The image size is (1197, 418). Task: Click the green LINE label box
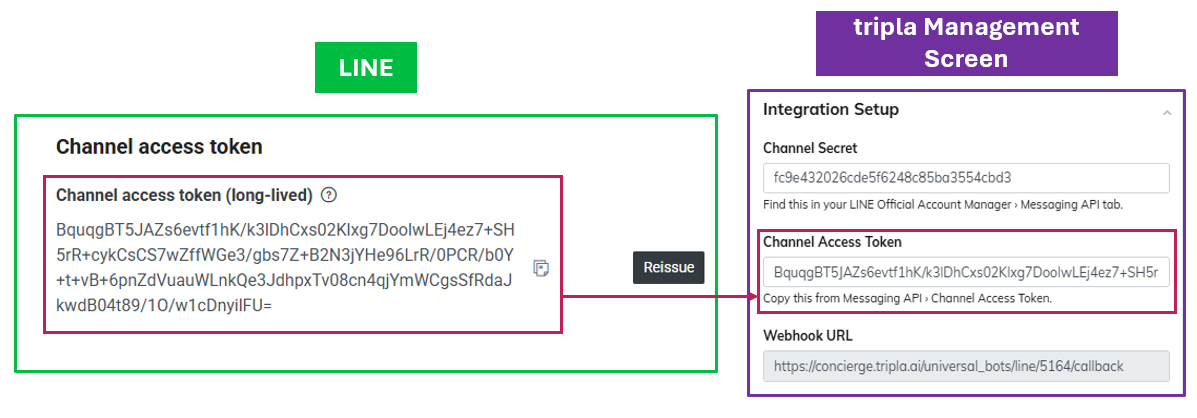point(365,68)
